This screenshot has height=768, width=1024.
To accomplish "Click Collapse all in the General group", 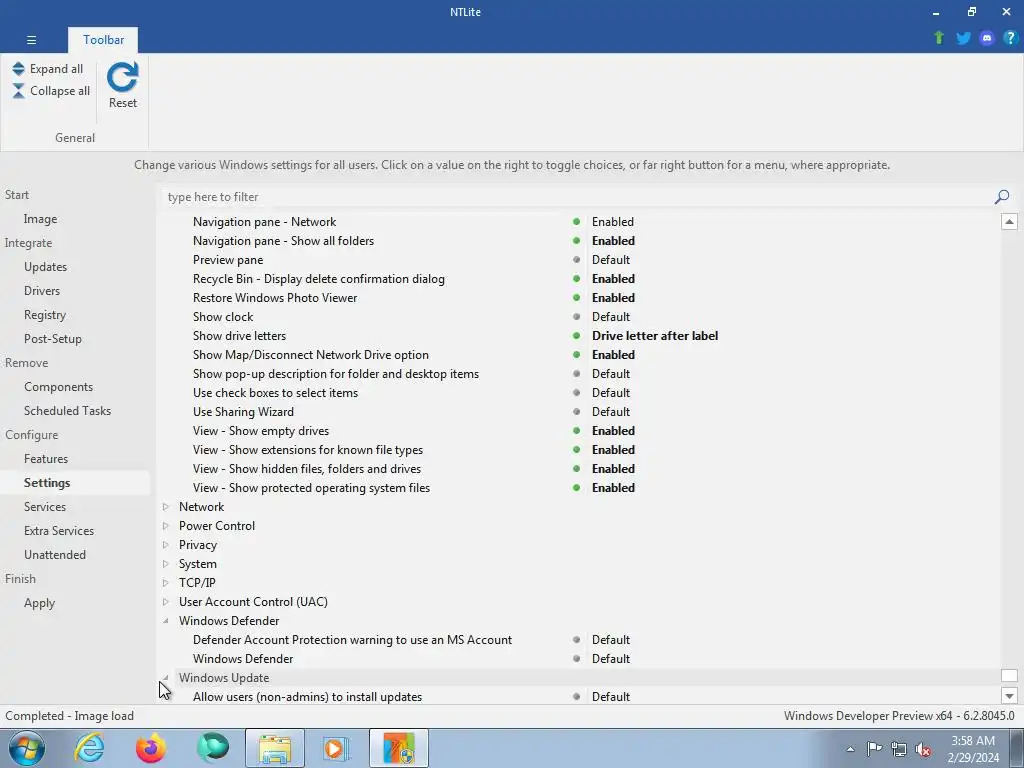I will point(51,91).
